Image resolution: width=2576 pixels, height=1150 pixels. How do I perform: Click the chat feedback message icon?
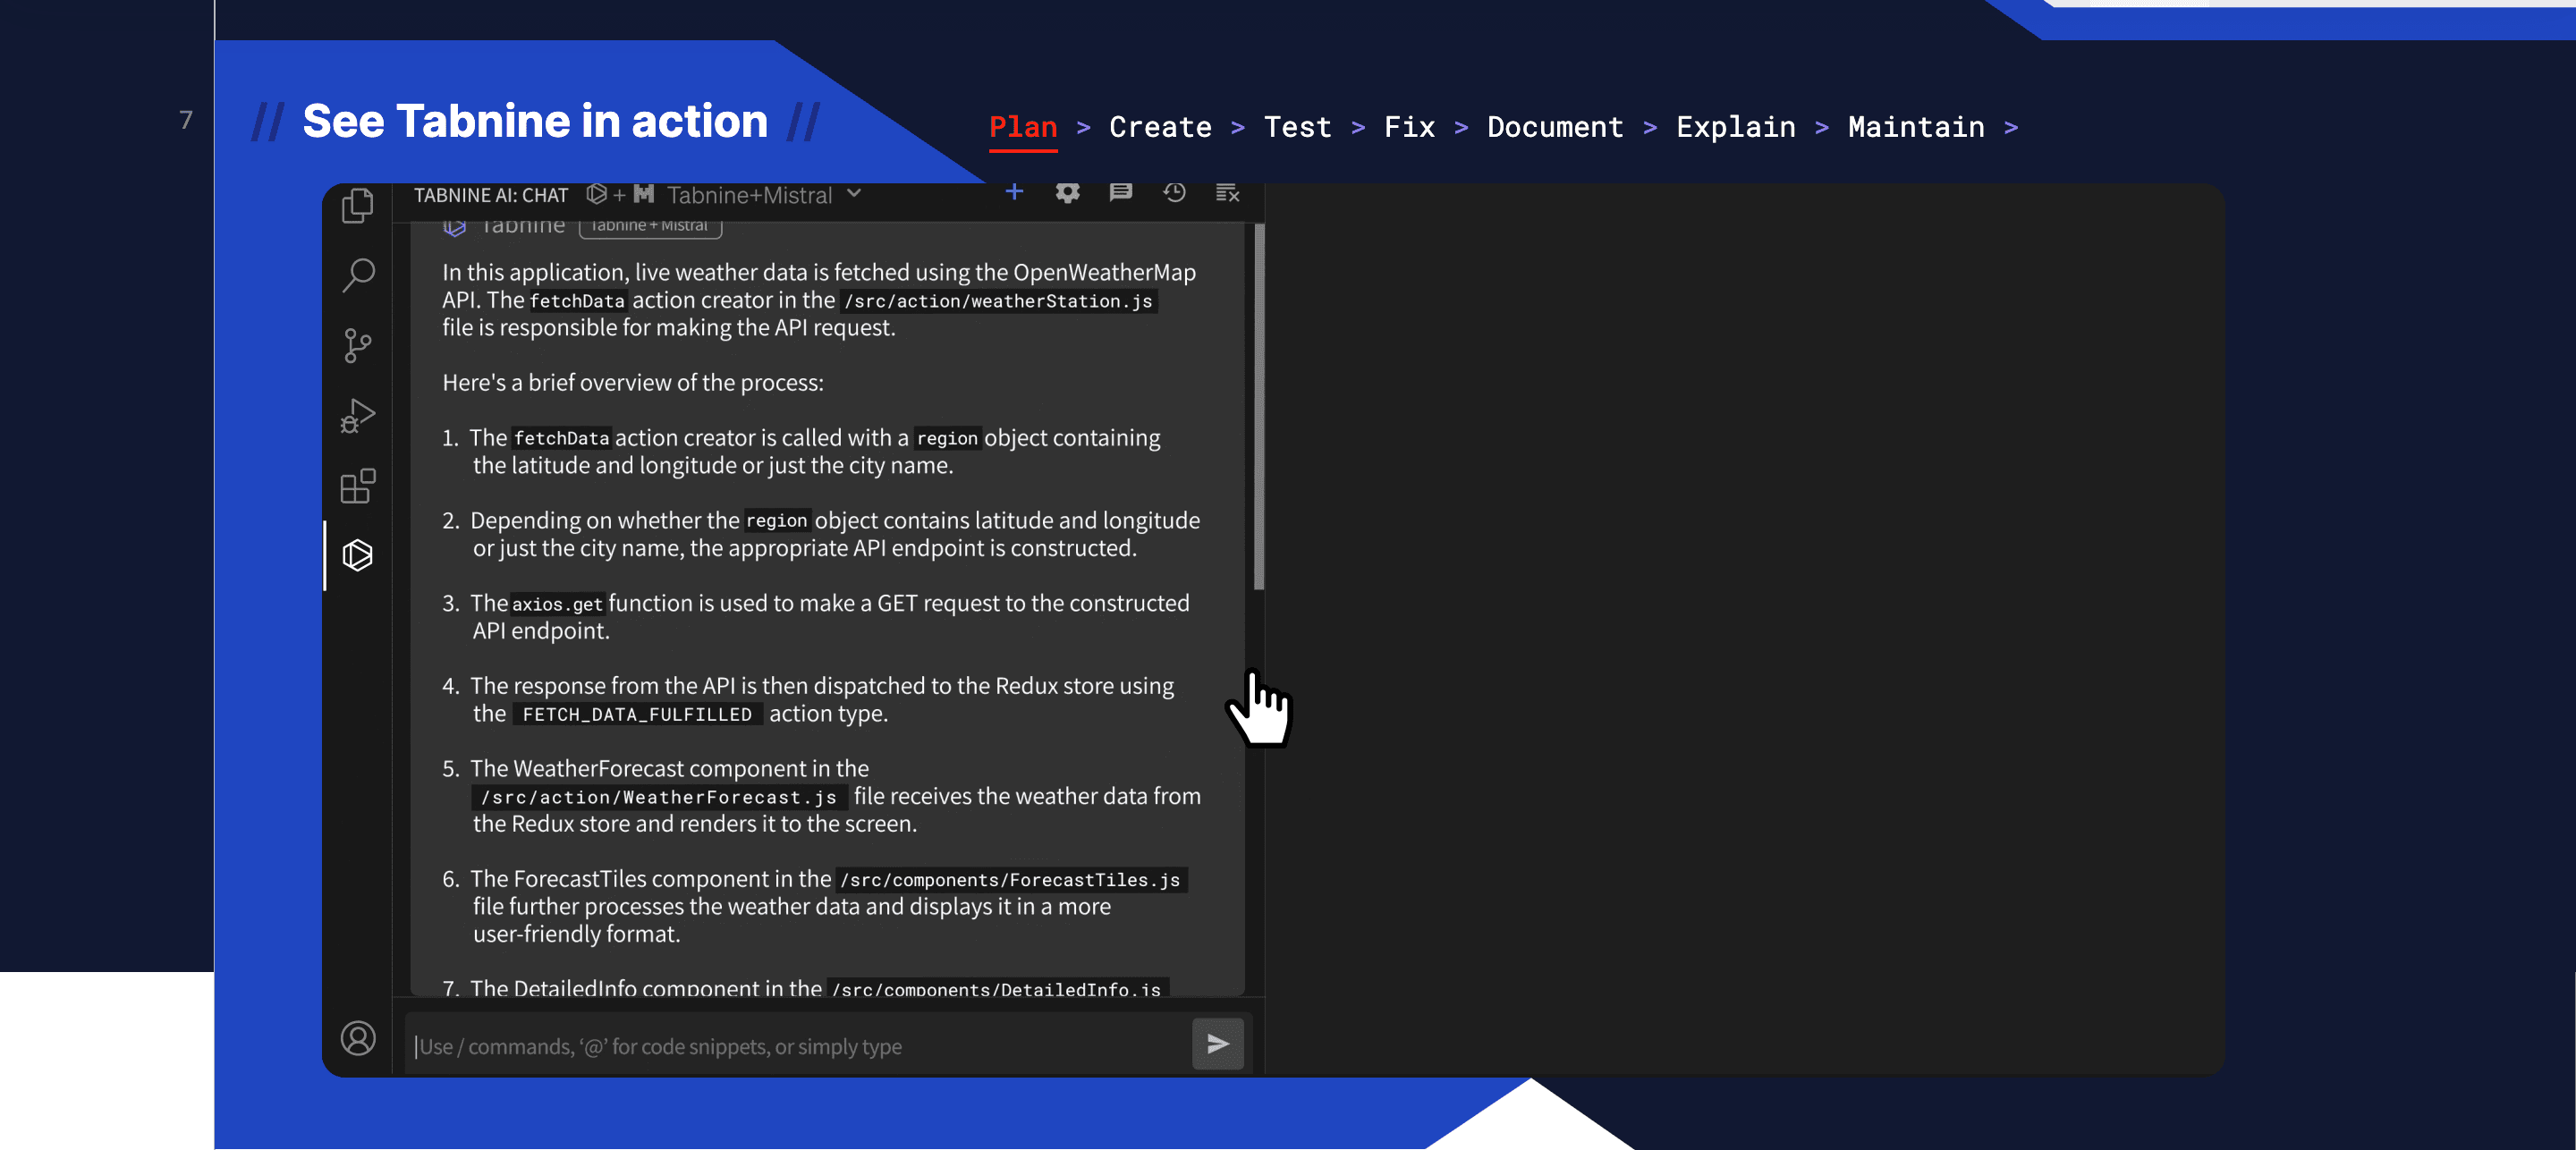click(x=1121, y=192)
